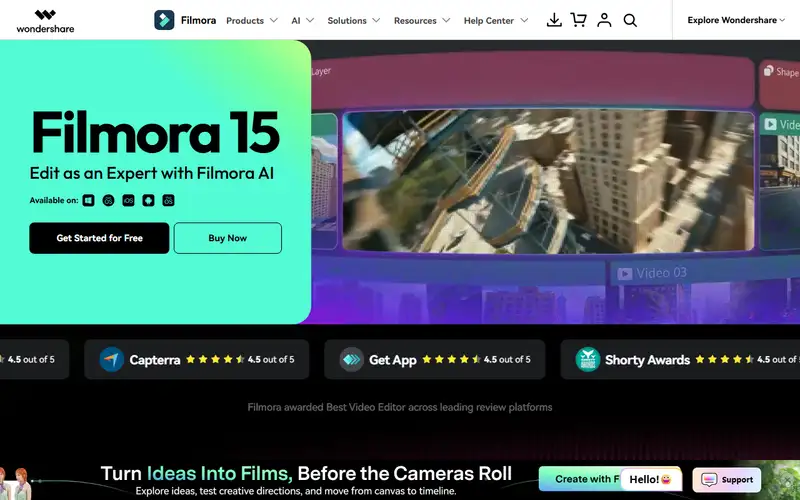Open the search magnifier icon

click(630, 20)
